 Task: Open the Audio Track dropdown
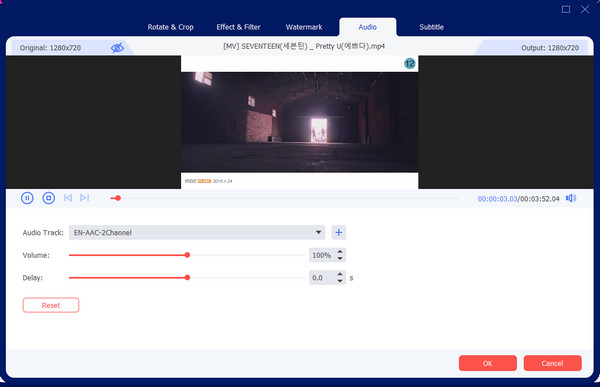click(197, 232)
